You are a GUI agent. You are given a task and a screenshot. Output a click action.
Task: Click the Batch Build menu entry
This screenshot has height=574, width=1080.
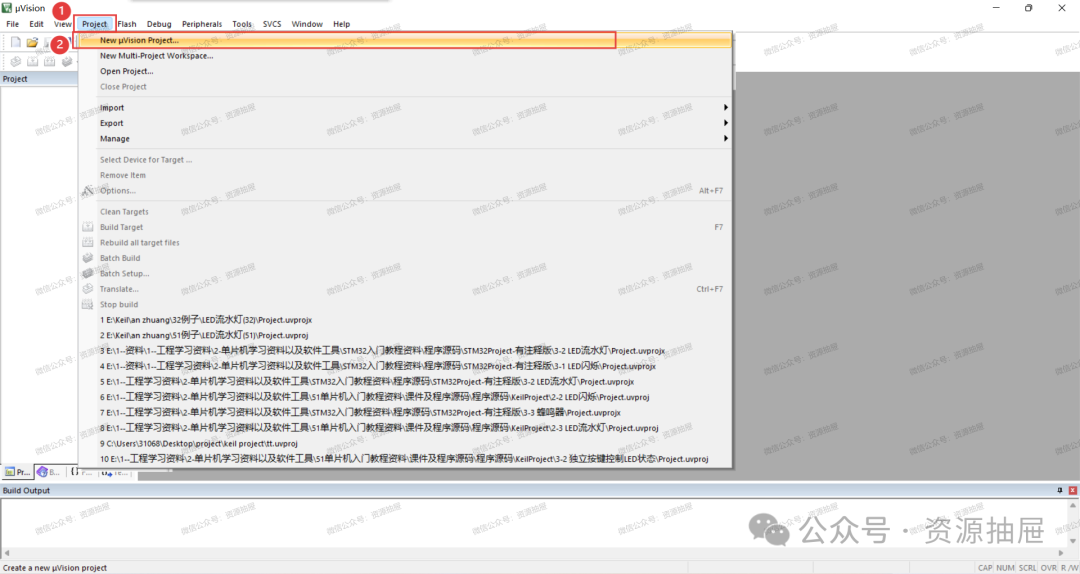click(406, 258)
